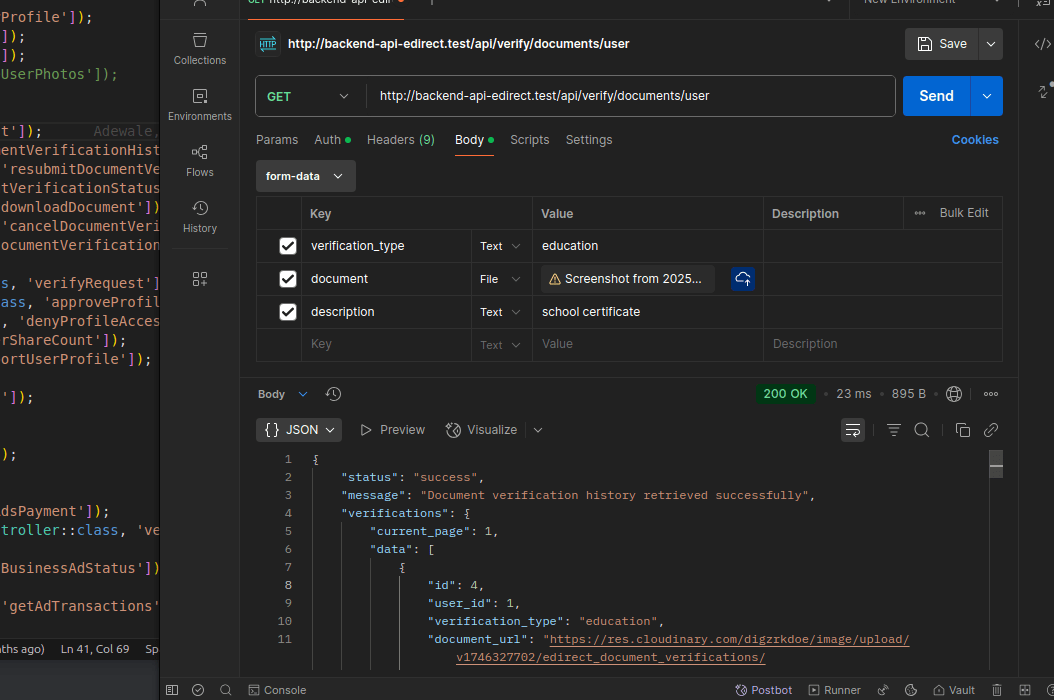The height and width of the screenshot is (700, 1054).
Task: Click the sync status check icon
Action: coord(198,690)
